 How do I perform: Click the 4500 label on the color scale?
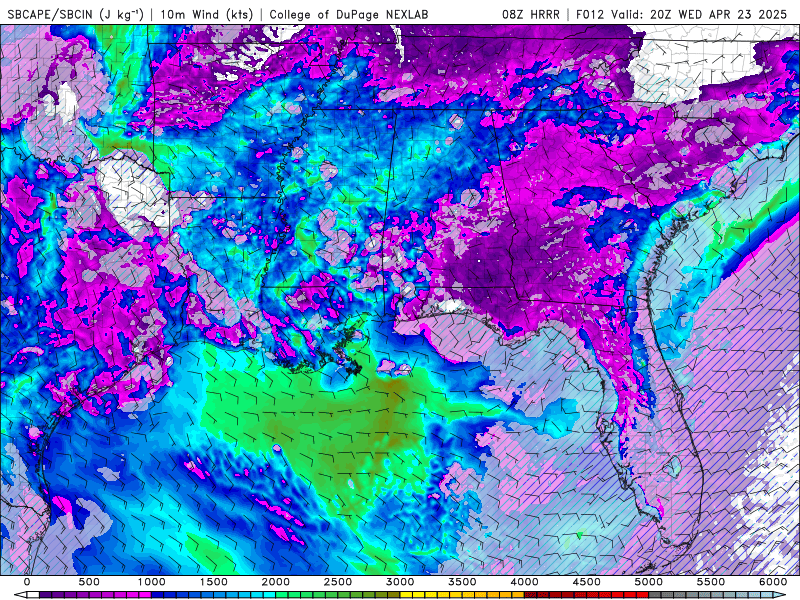click(x=587, y=582)
